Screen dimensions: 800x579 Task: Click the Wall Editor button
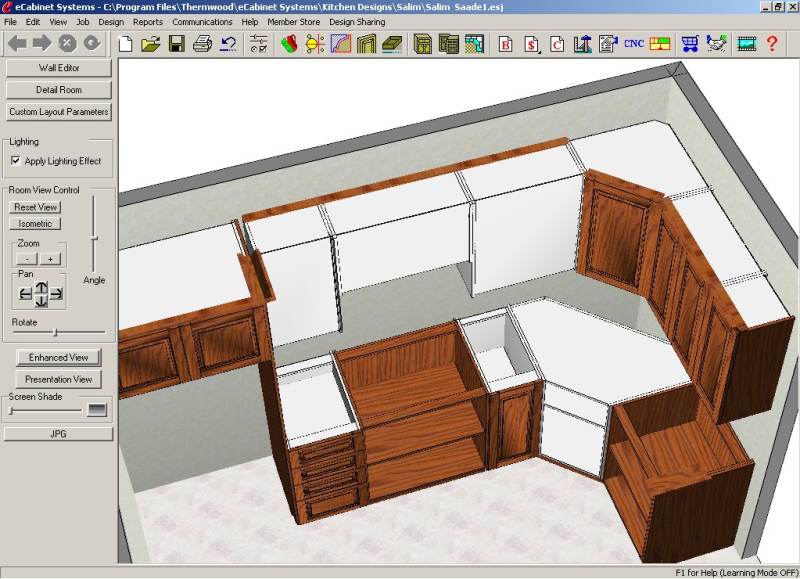59,68
